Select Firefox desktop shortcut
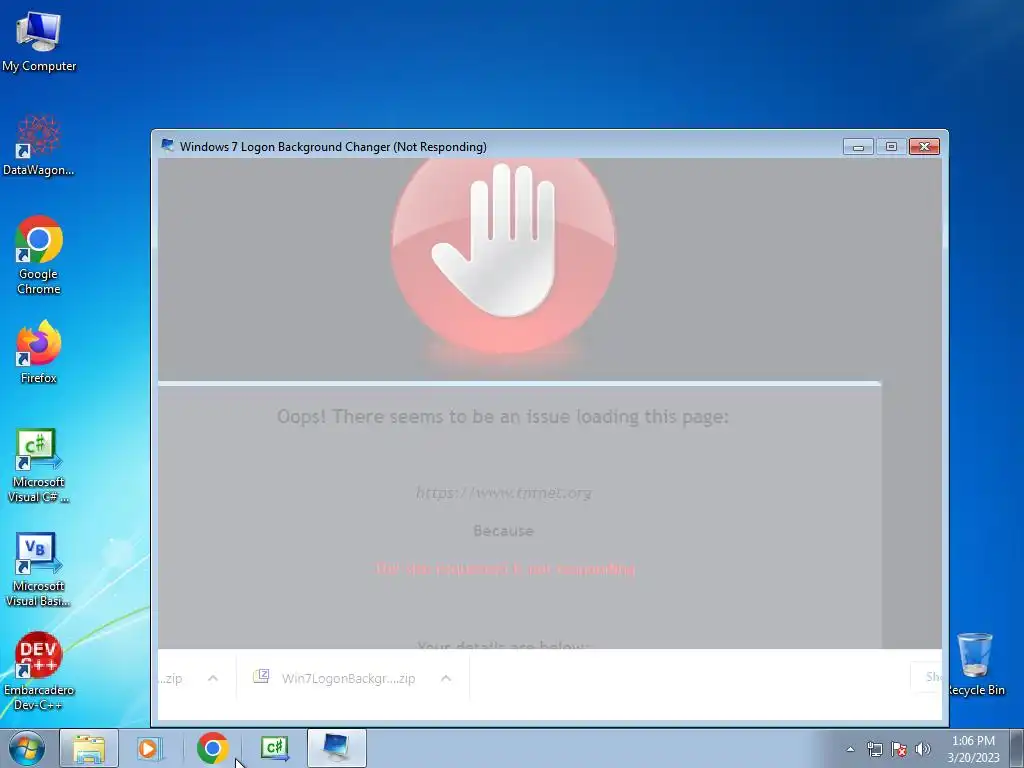The image size is (1024, 768). coord(39,352)
